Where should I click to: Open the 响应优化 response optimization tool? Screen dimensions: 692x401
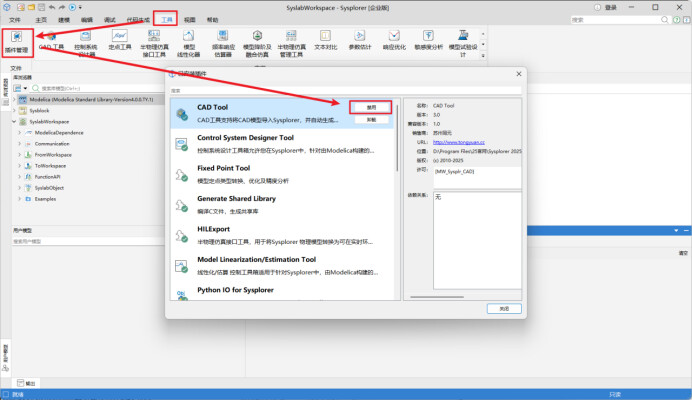(394, 41)
